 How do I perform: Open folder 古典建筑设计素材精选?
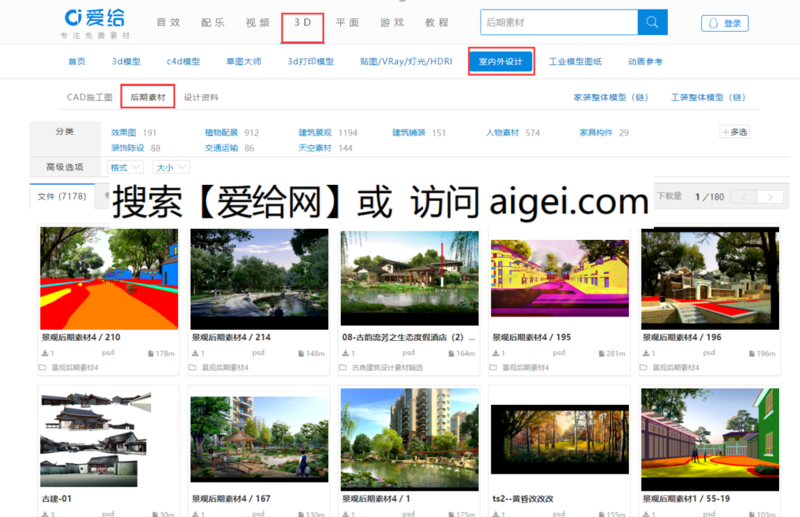tap(387, 367)
